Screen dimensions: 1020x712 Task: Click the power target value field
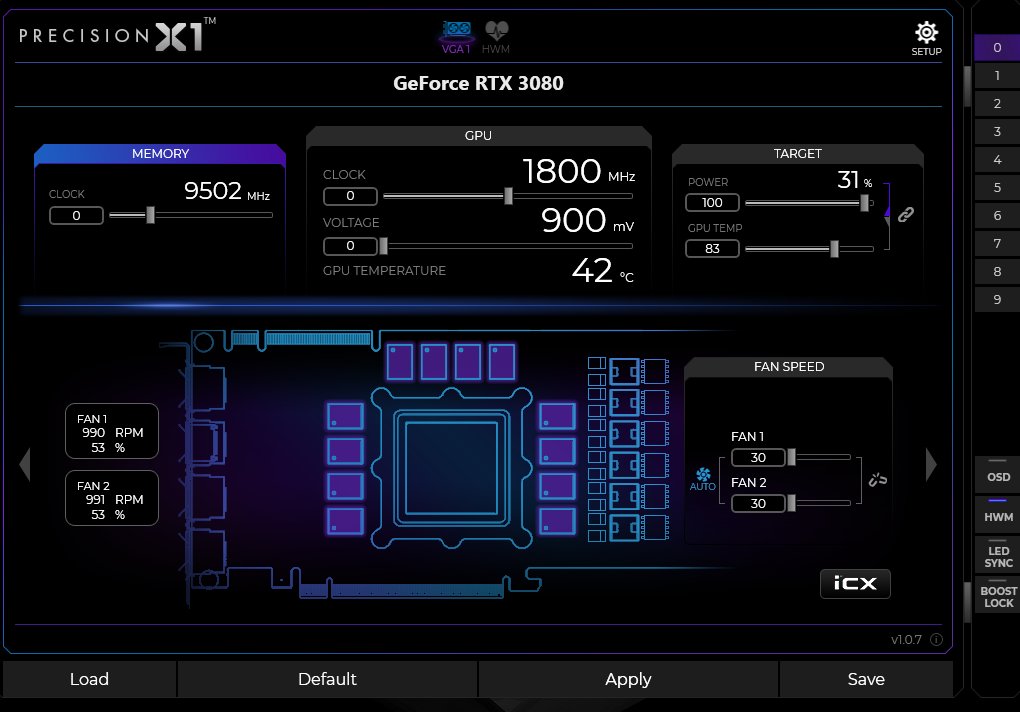coord(712,203)
